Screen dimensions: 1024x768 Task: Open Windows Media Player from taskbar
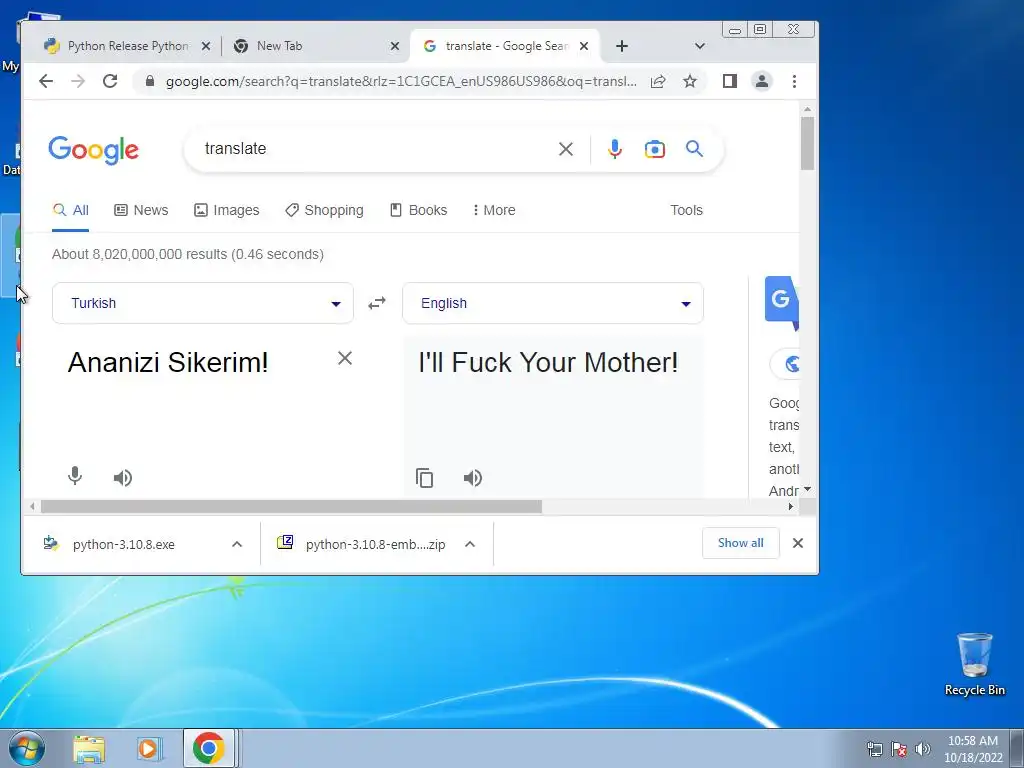pyautogui.click(x=149, y=748)
